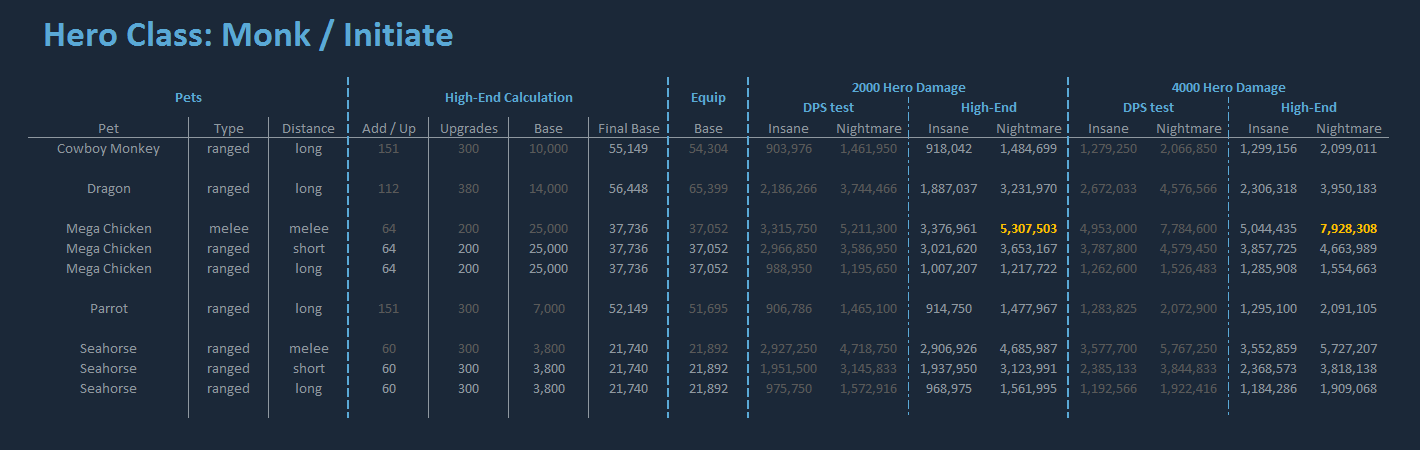This screenshot has width=1420, height=450.
Task: Select the Type column header
Action: 229,129
